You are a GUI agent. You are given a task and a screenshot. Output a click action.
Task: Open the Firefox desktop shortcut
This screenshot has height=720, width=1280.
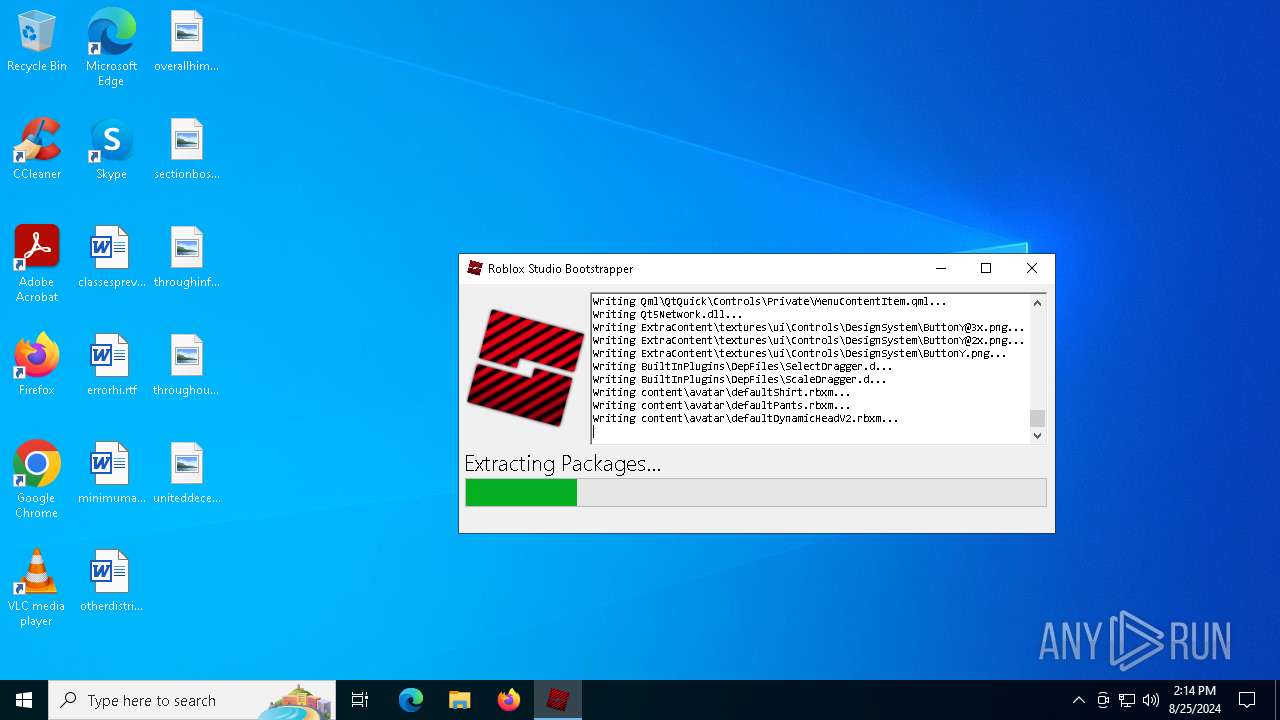(x=37, y=366)
